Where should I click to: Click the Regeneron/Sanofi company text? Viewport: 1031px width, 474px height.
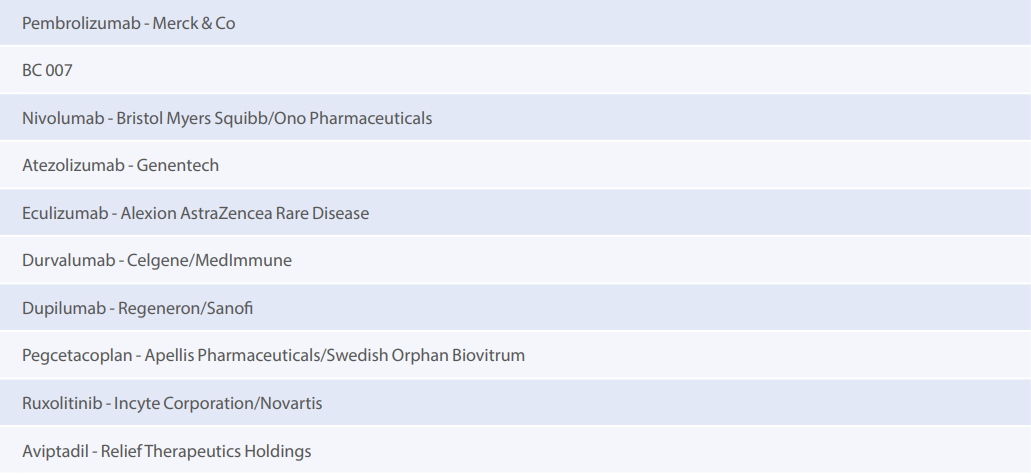pos(186,308)
